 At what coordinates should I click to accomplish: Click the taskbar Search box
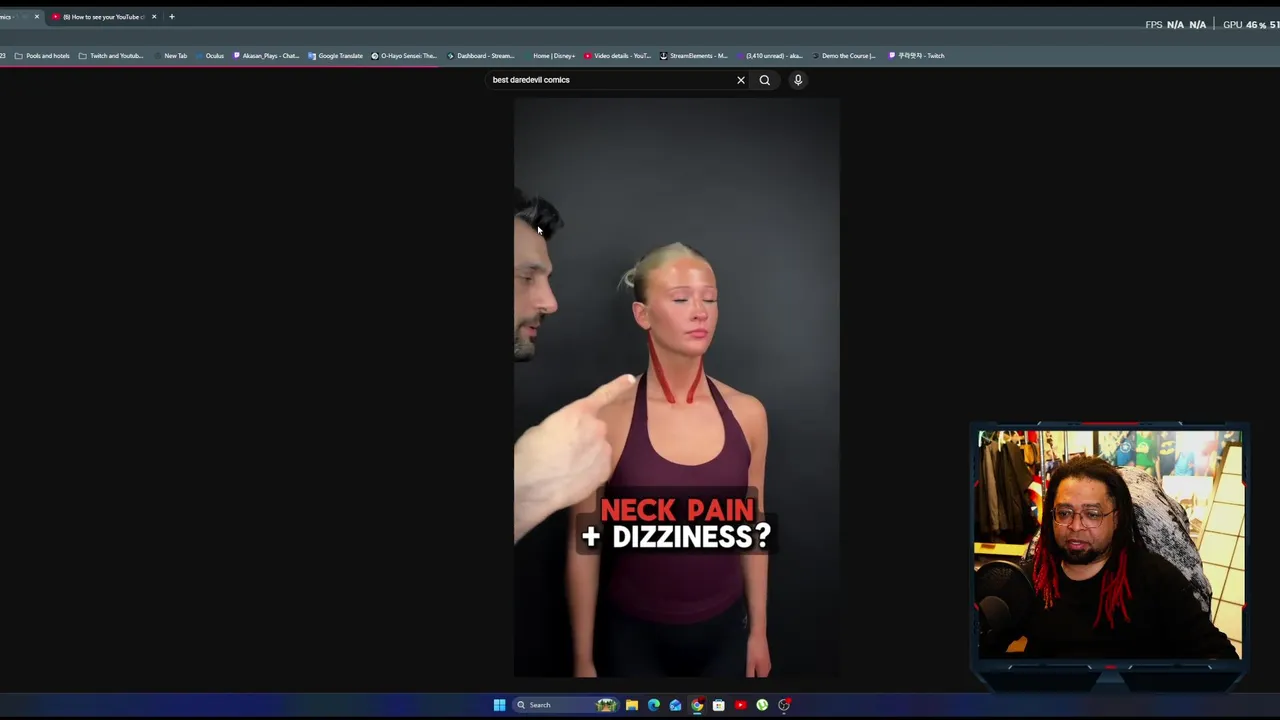[x=565, y=705]
